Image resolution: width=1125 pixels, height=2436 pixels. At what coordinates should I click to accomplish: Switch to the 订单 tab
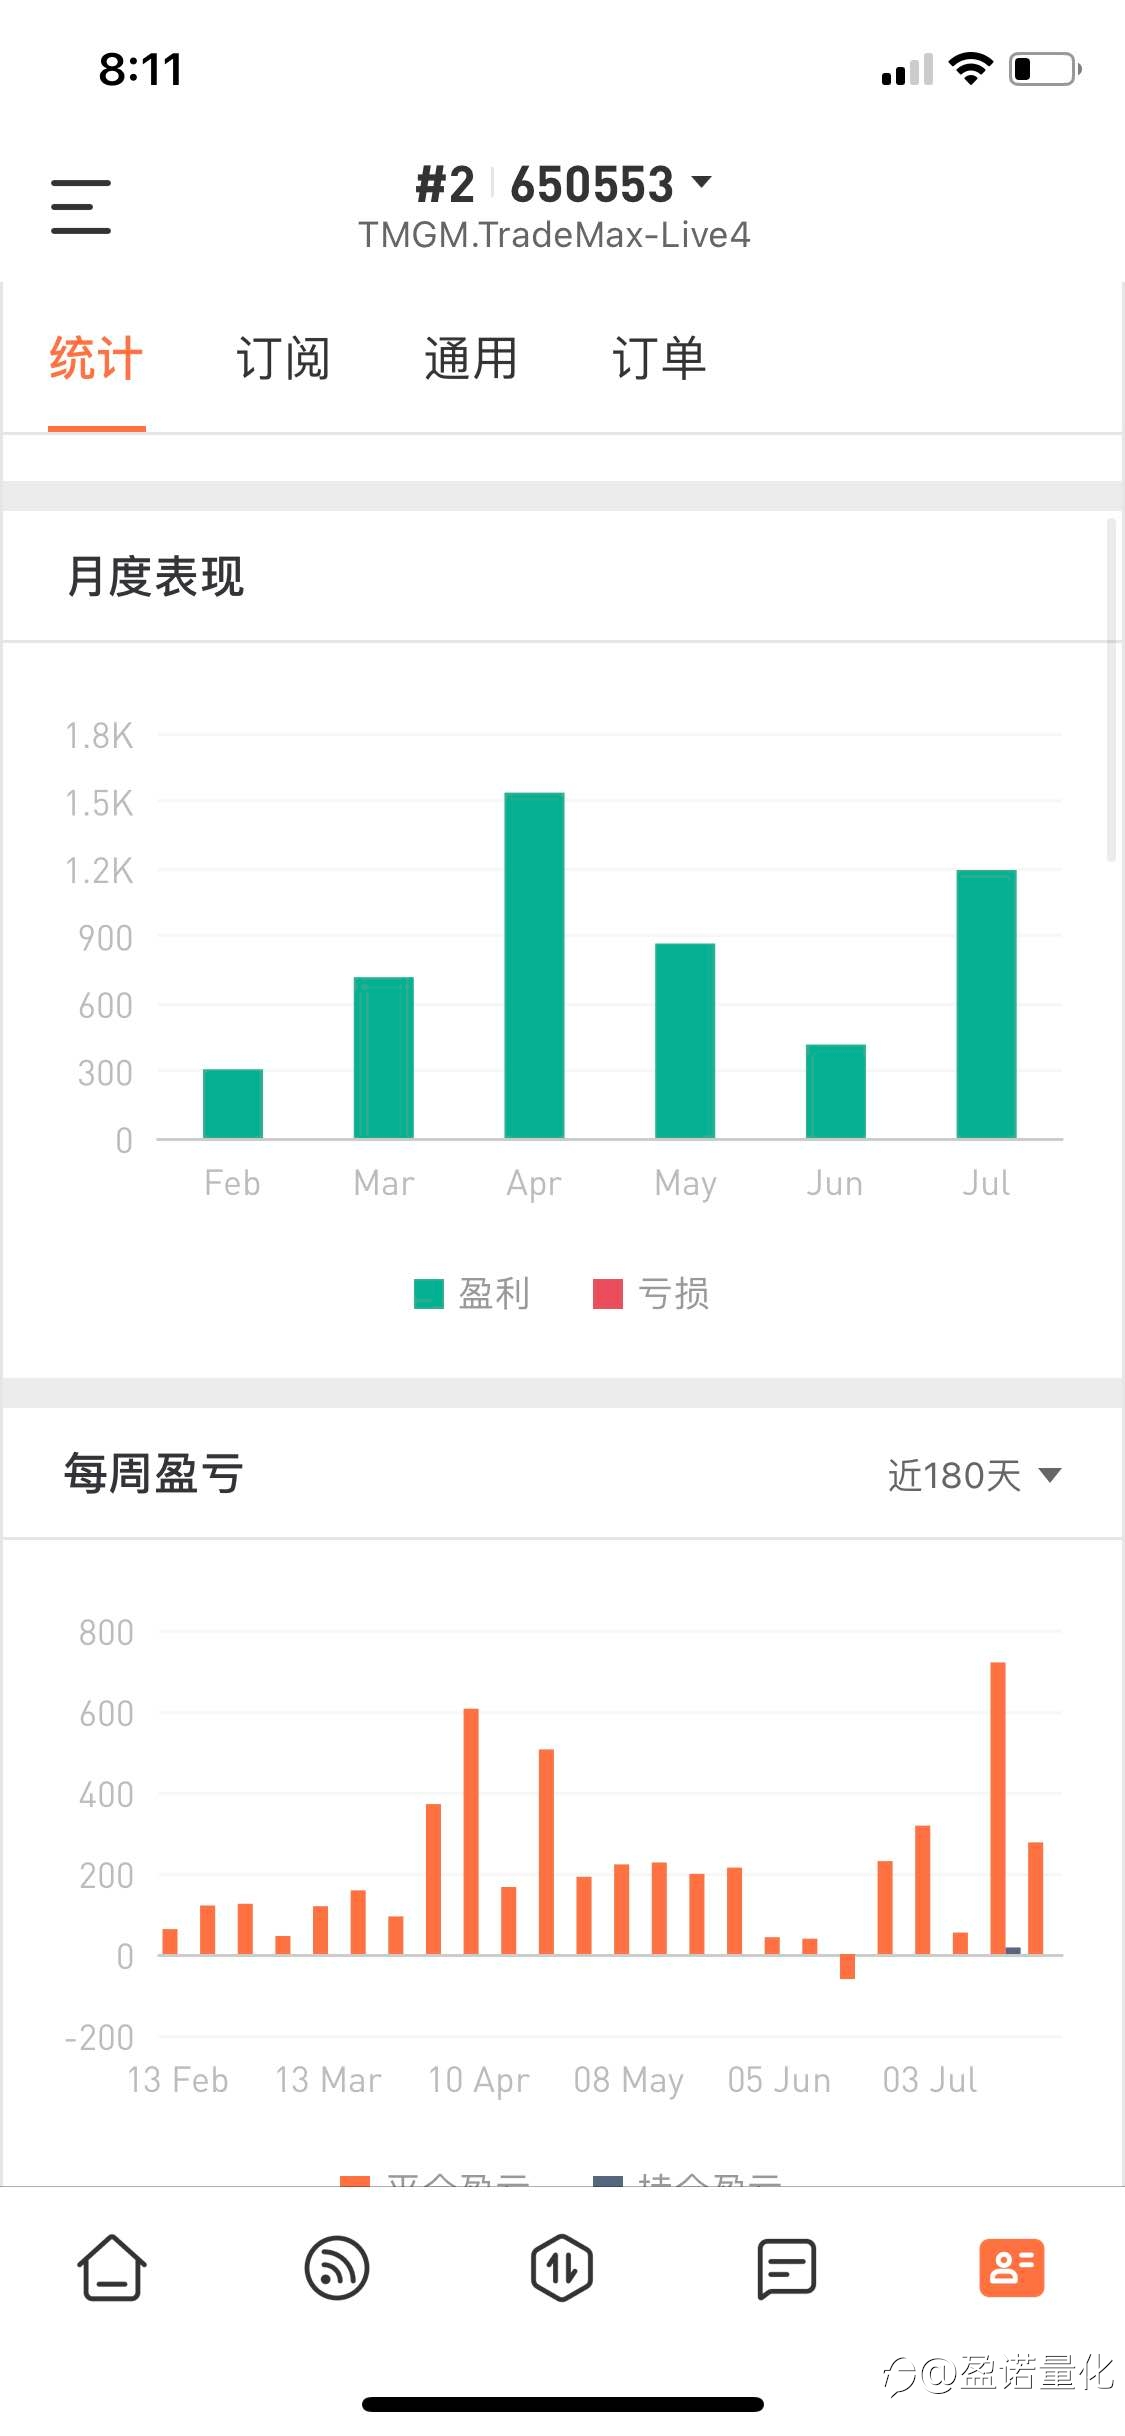pos(659,358)
